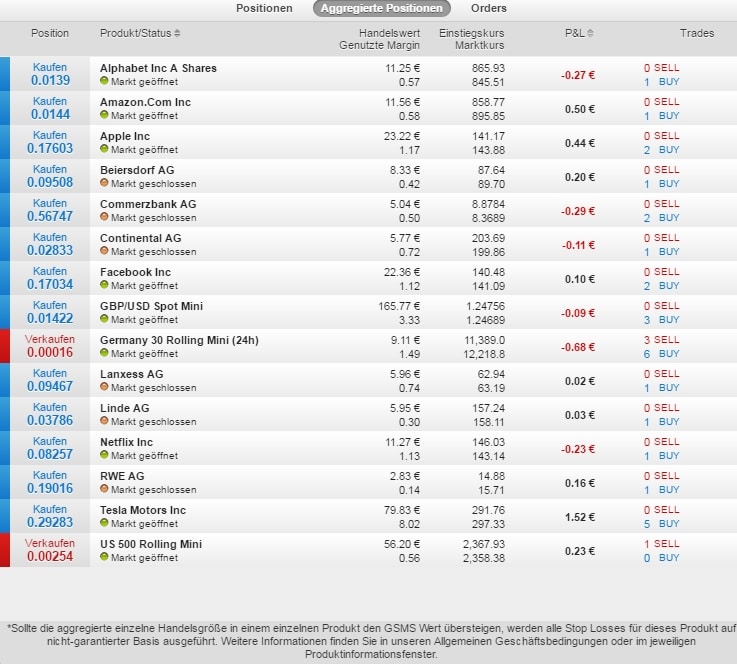Click orange market-closed dot for Beiersdorf AG
Viewport: 737px width, 664px height.
click(104, 184)
